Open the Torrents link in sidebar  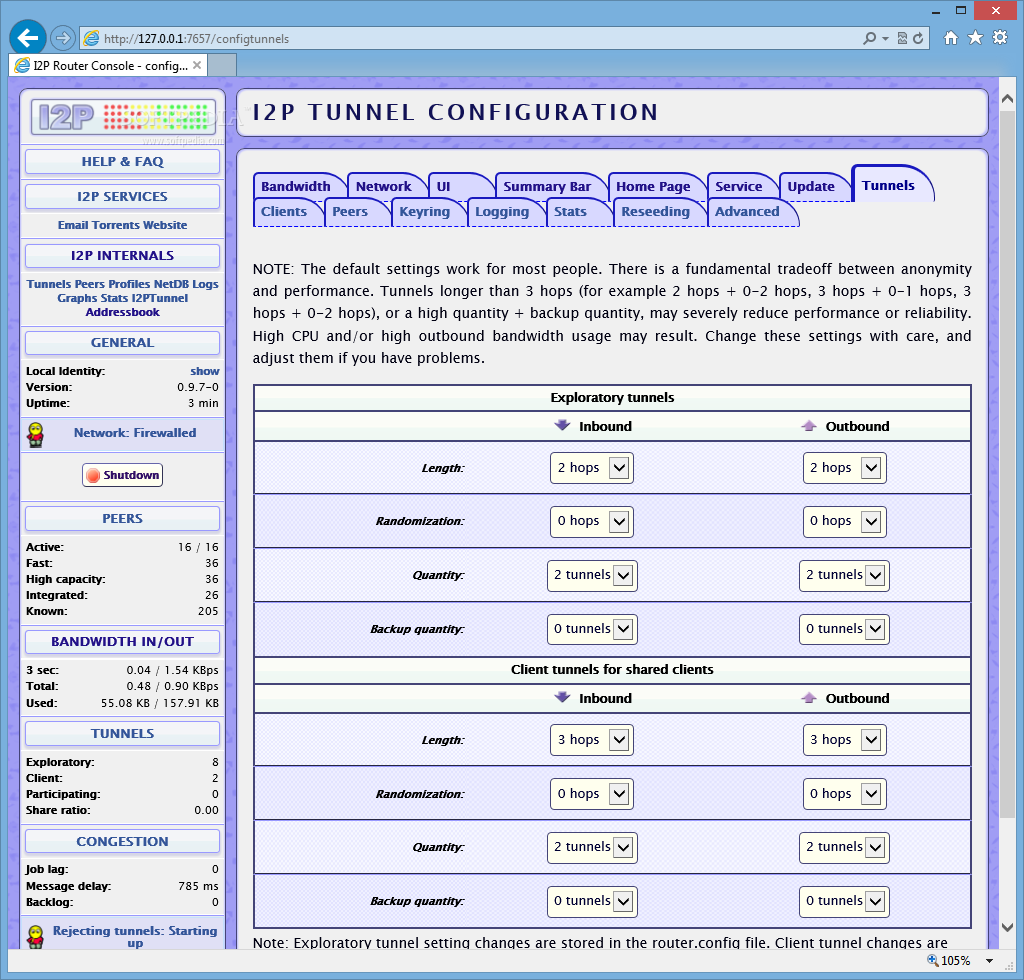(116, 225)
